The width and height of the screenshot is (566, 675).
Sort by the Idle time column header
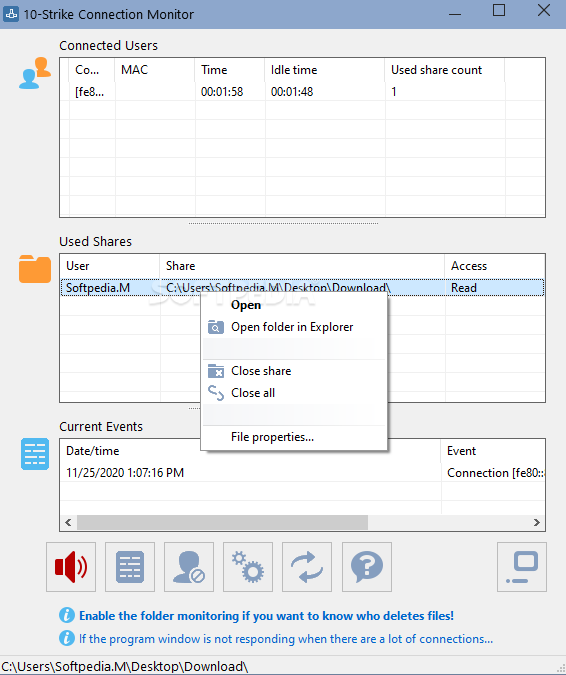point(325,70)
